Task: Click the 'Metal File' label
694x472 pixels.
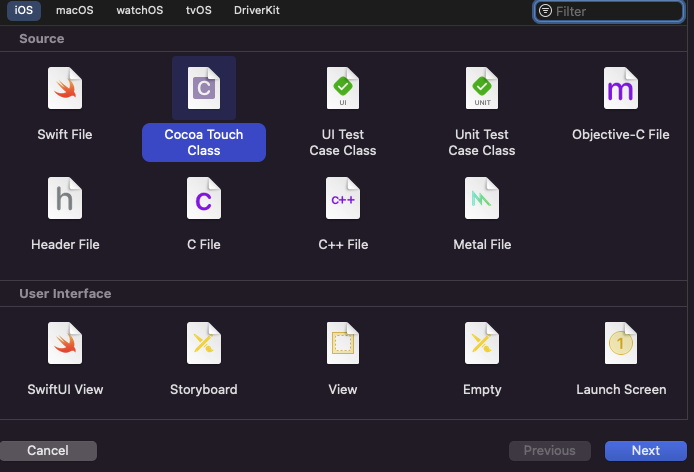Action: tap(482, 244)
